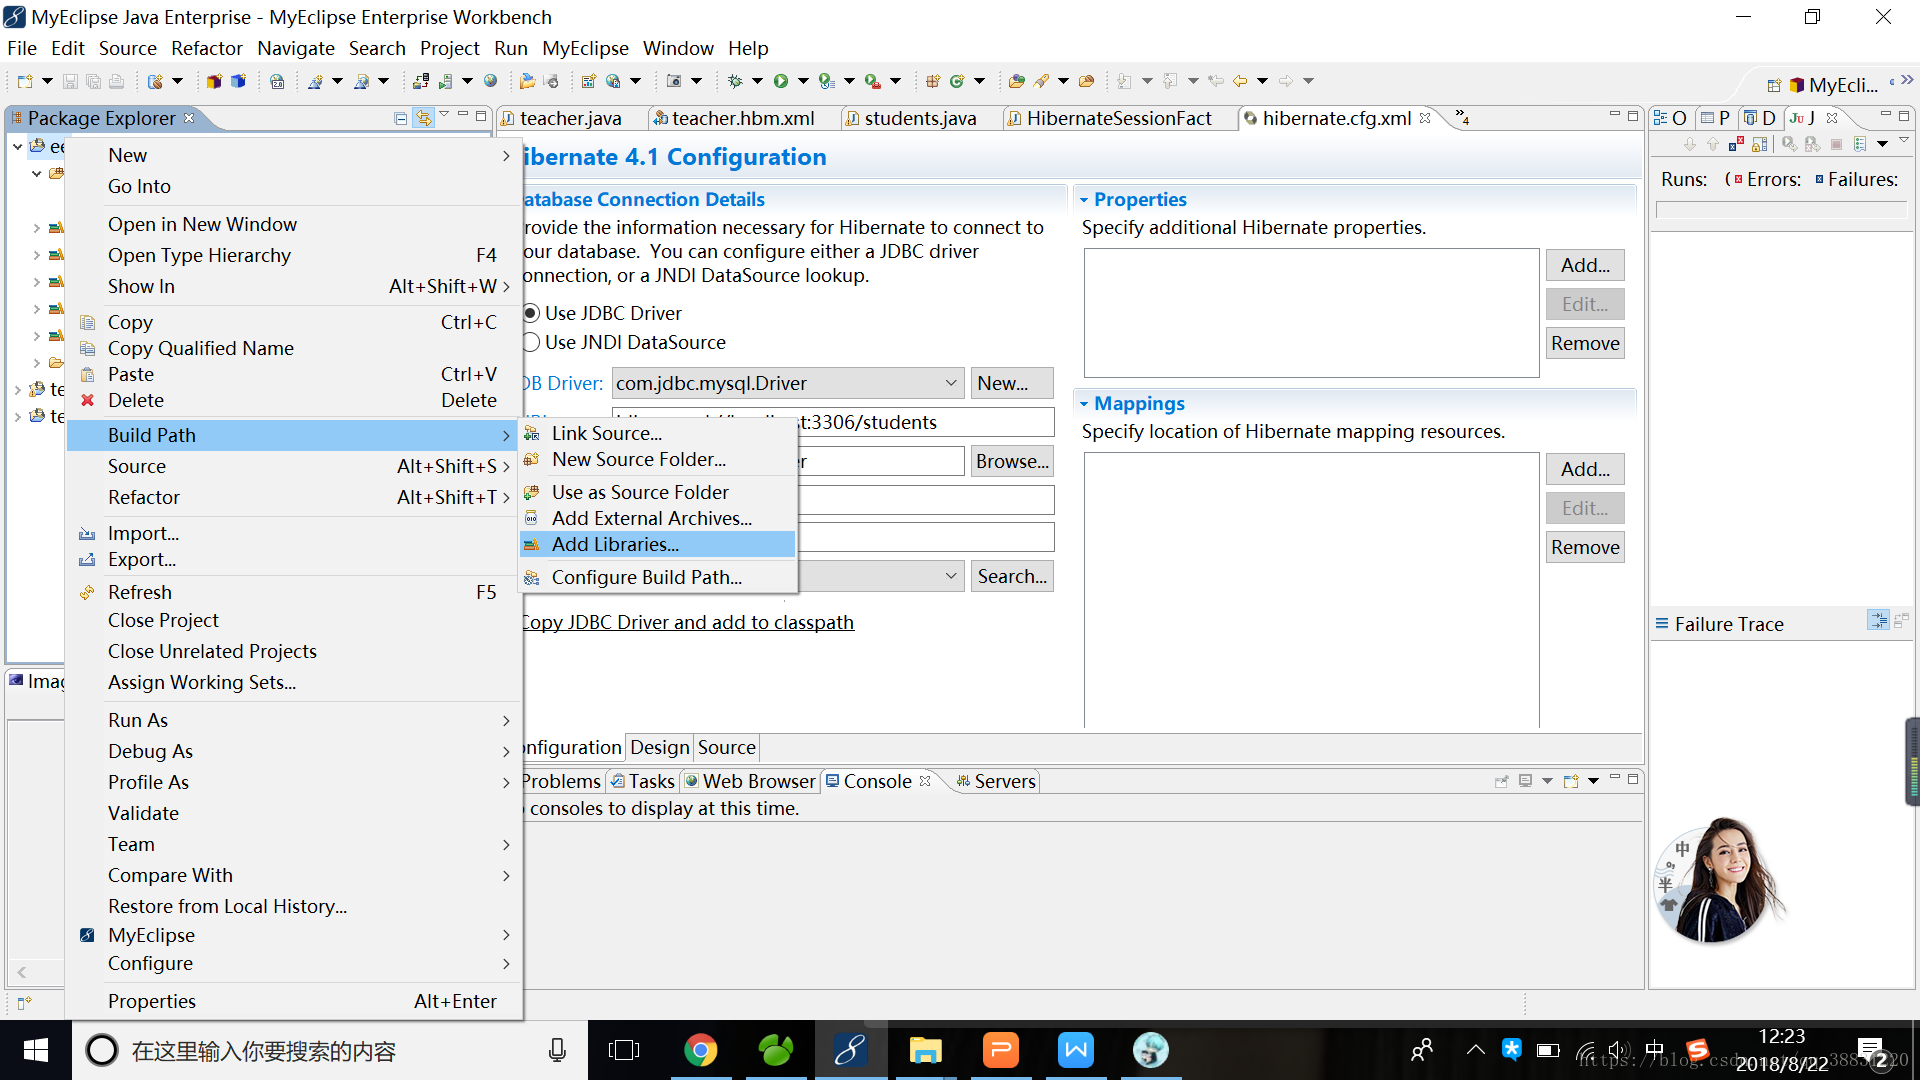Switch to the teacher.hbm.xml editor tab
Image resolution: width=1920 pixels, height=1080 pixels.
[742, 118]
